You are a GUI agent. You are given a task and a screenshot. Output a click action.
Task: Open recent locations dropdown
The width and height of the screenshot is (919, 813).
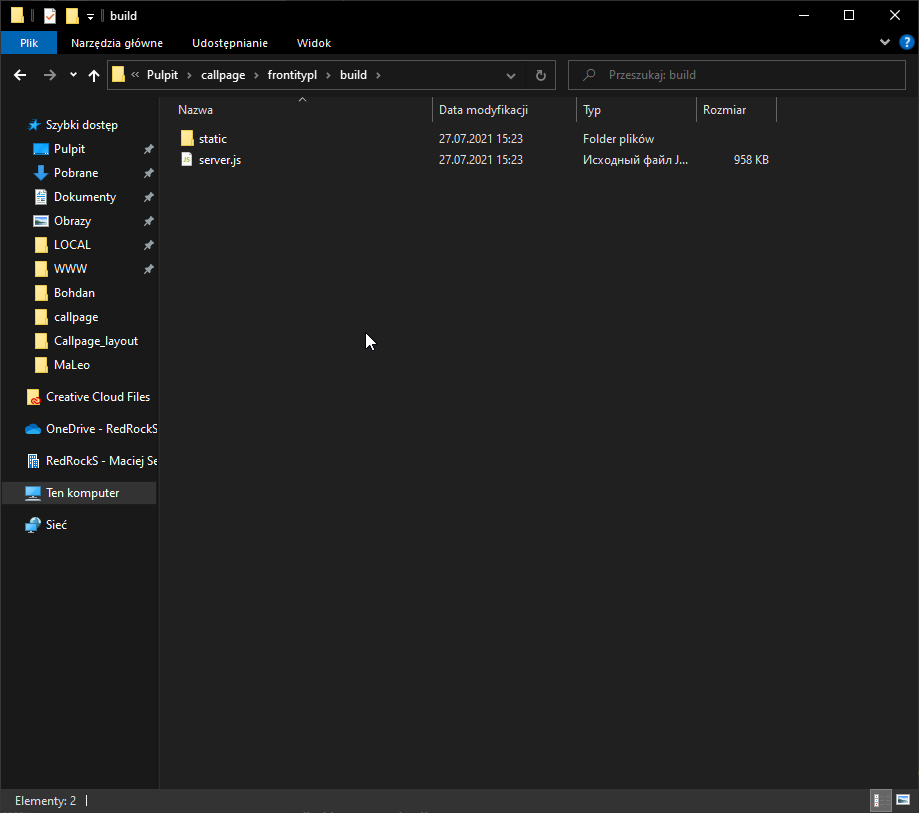73,75
